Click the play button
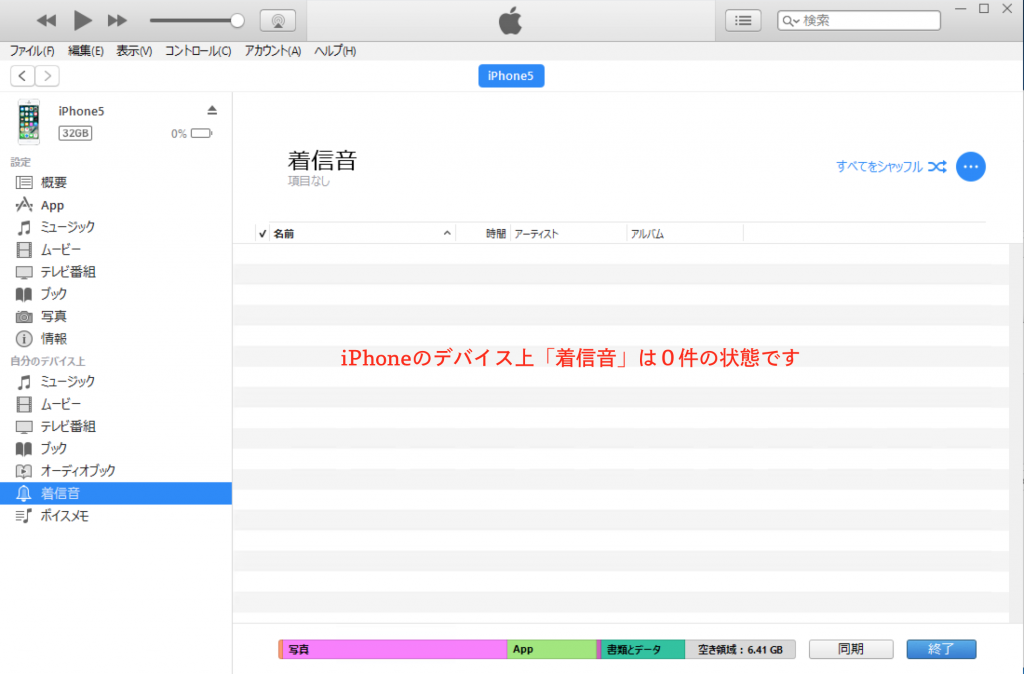This screenshot has width=1024, height=674. coord(82,20)
